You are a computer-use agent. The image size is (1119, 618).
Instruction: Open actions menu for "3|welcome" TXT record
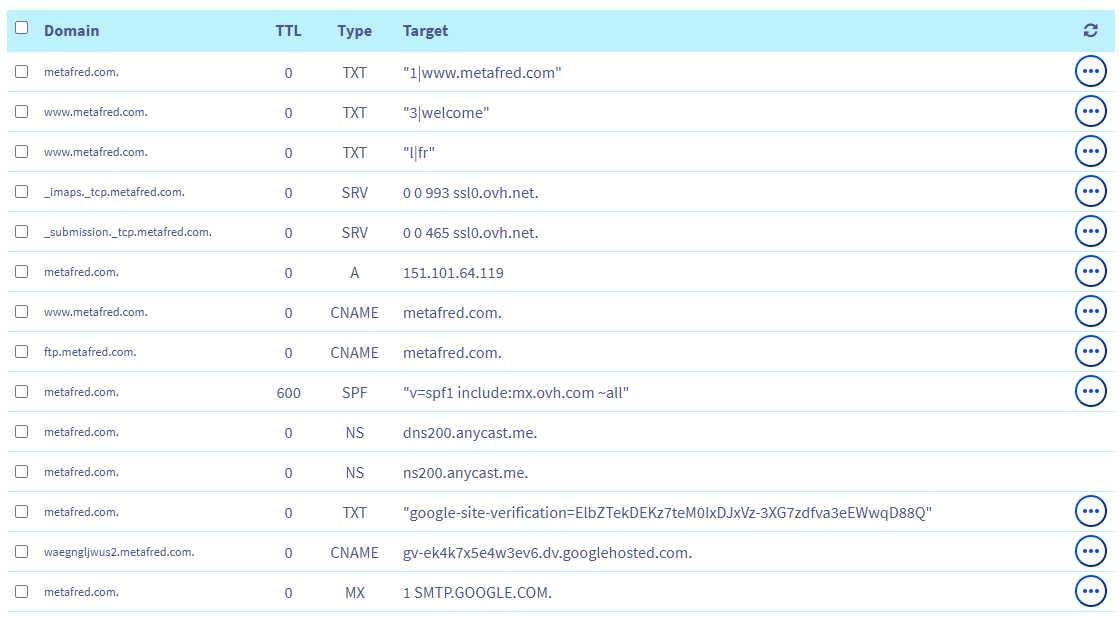coord(1090,112)
